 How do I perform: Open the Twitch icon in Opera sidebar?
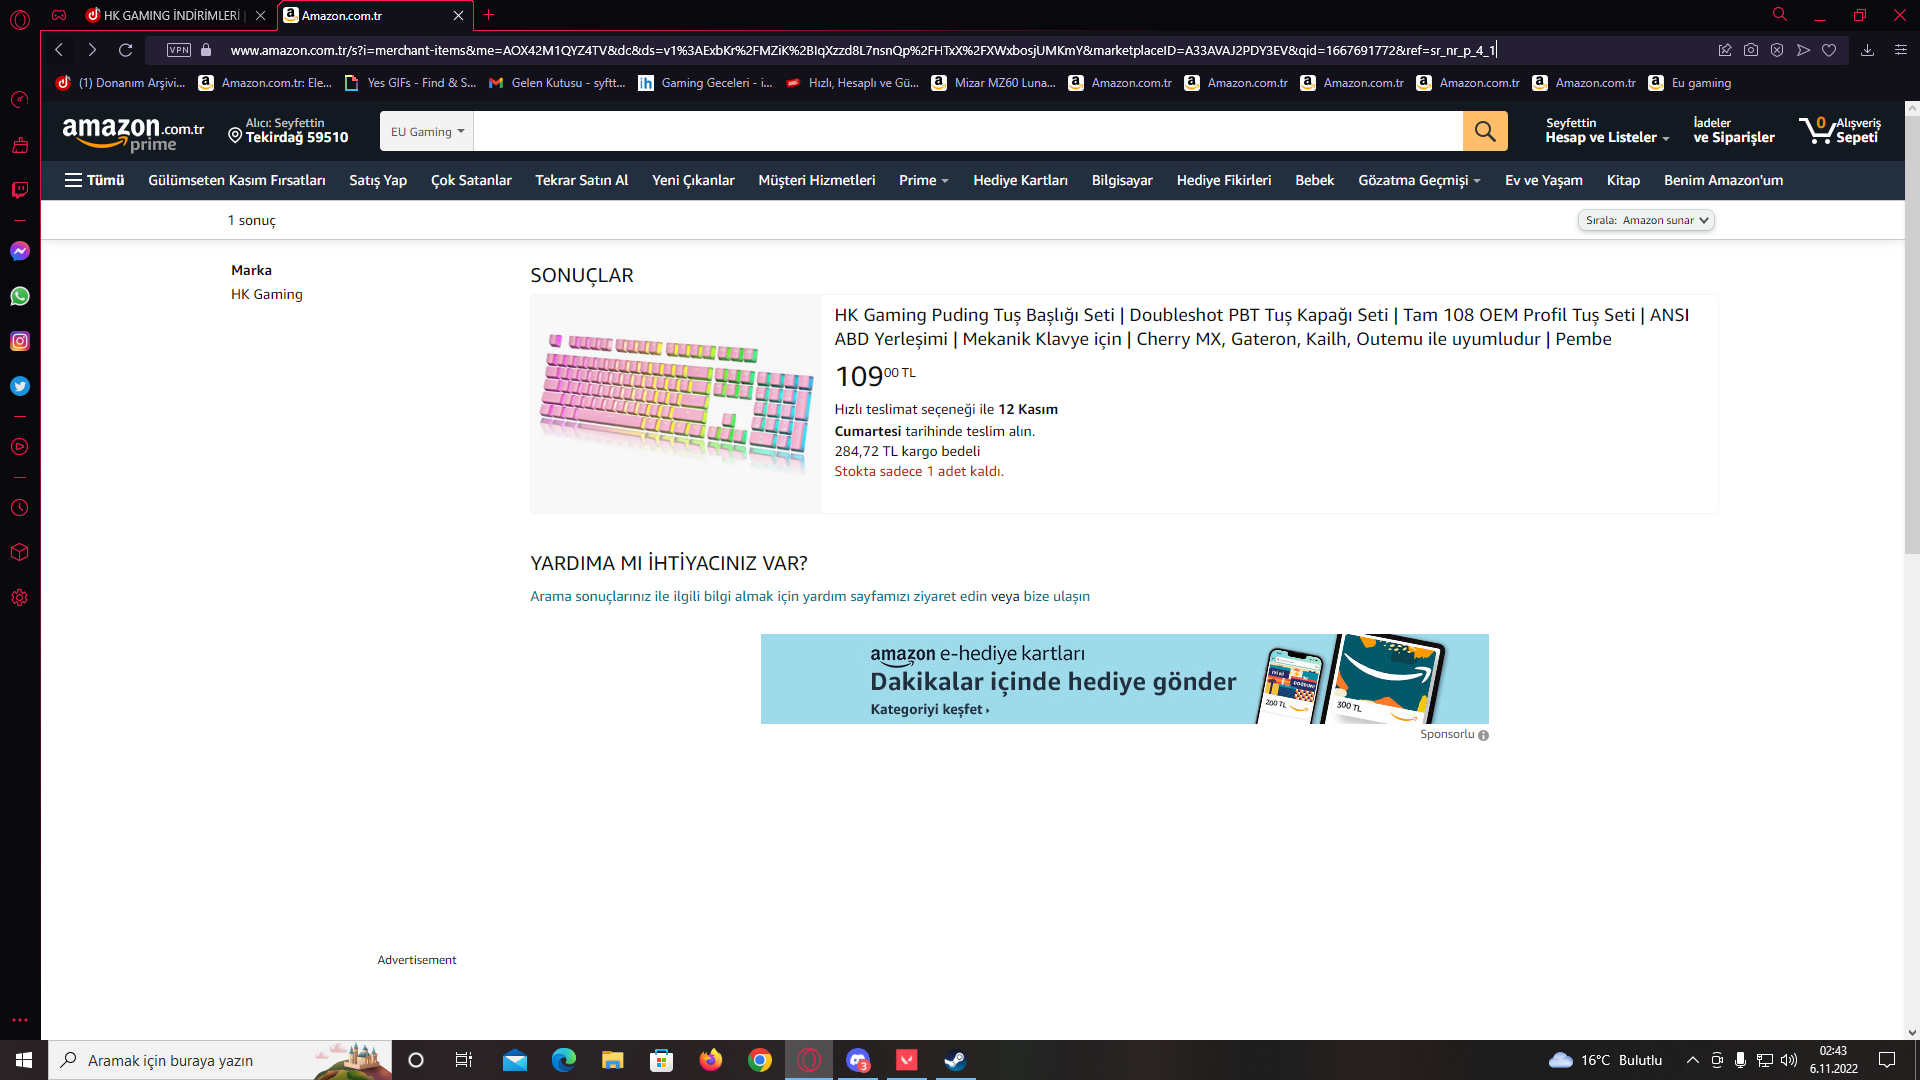click(20, 190)
